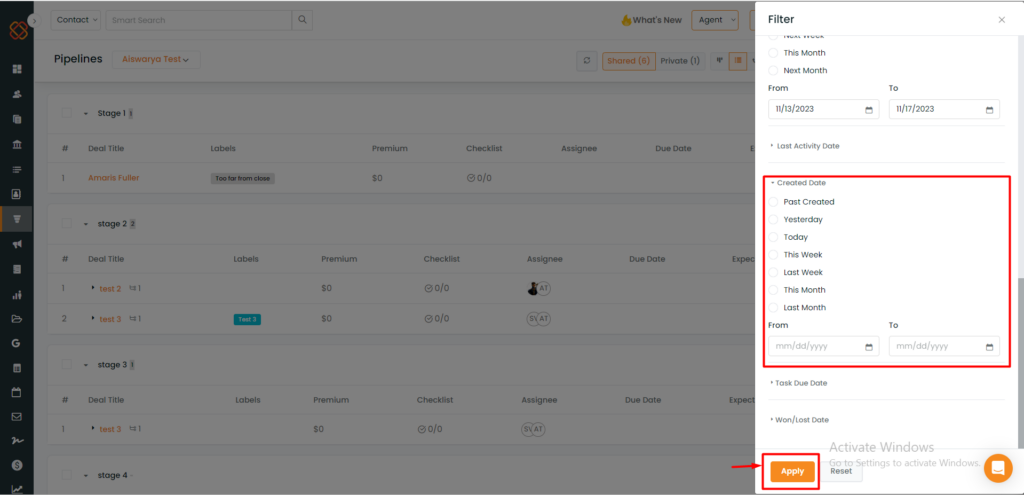Screen dimensions: 1024x495
Task: Open the folder files icon in sidebar
Action: [17, 319]
